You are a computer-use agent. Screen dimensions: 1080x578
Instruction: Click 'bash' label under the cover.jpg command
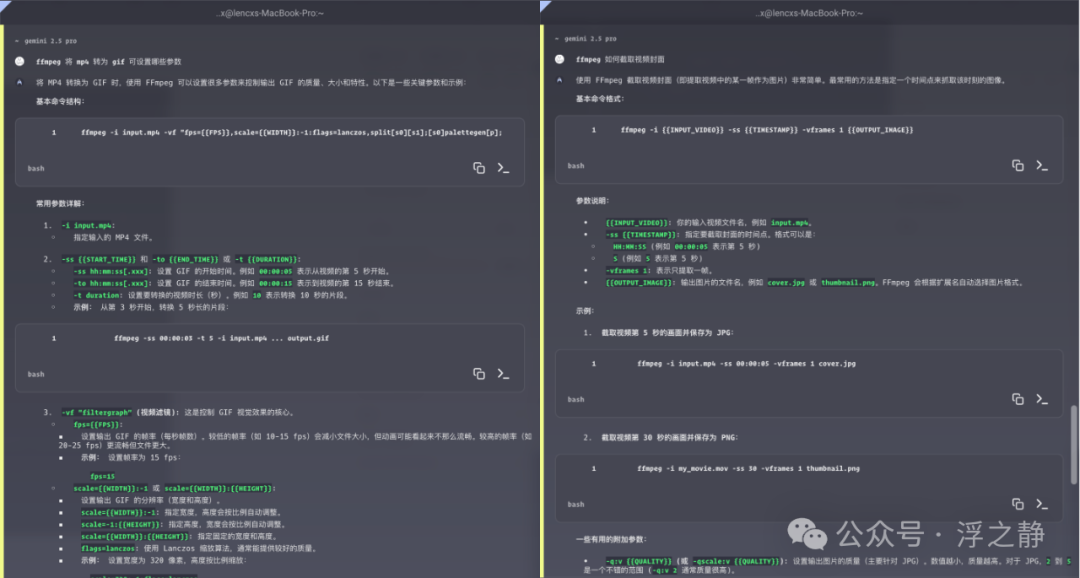[x=576, y=400]
